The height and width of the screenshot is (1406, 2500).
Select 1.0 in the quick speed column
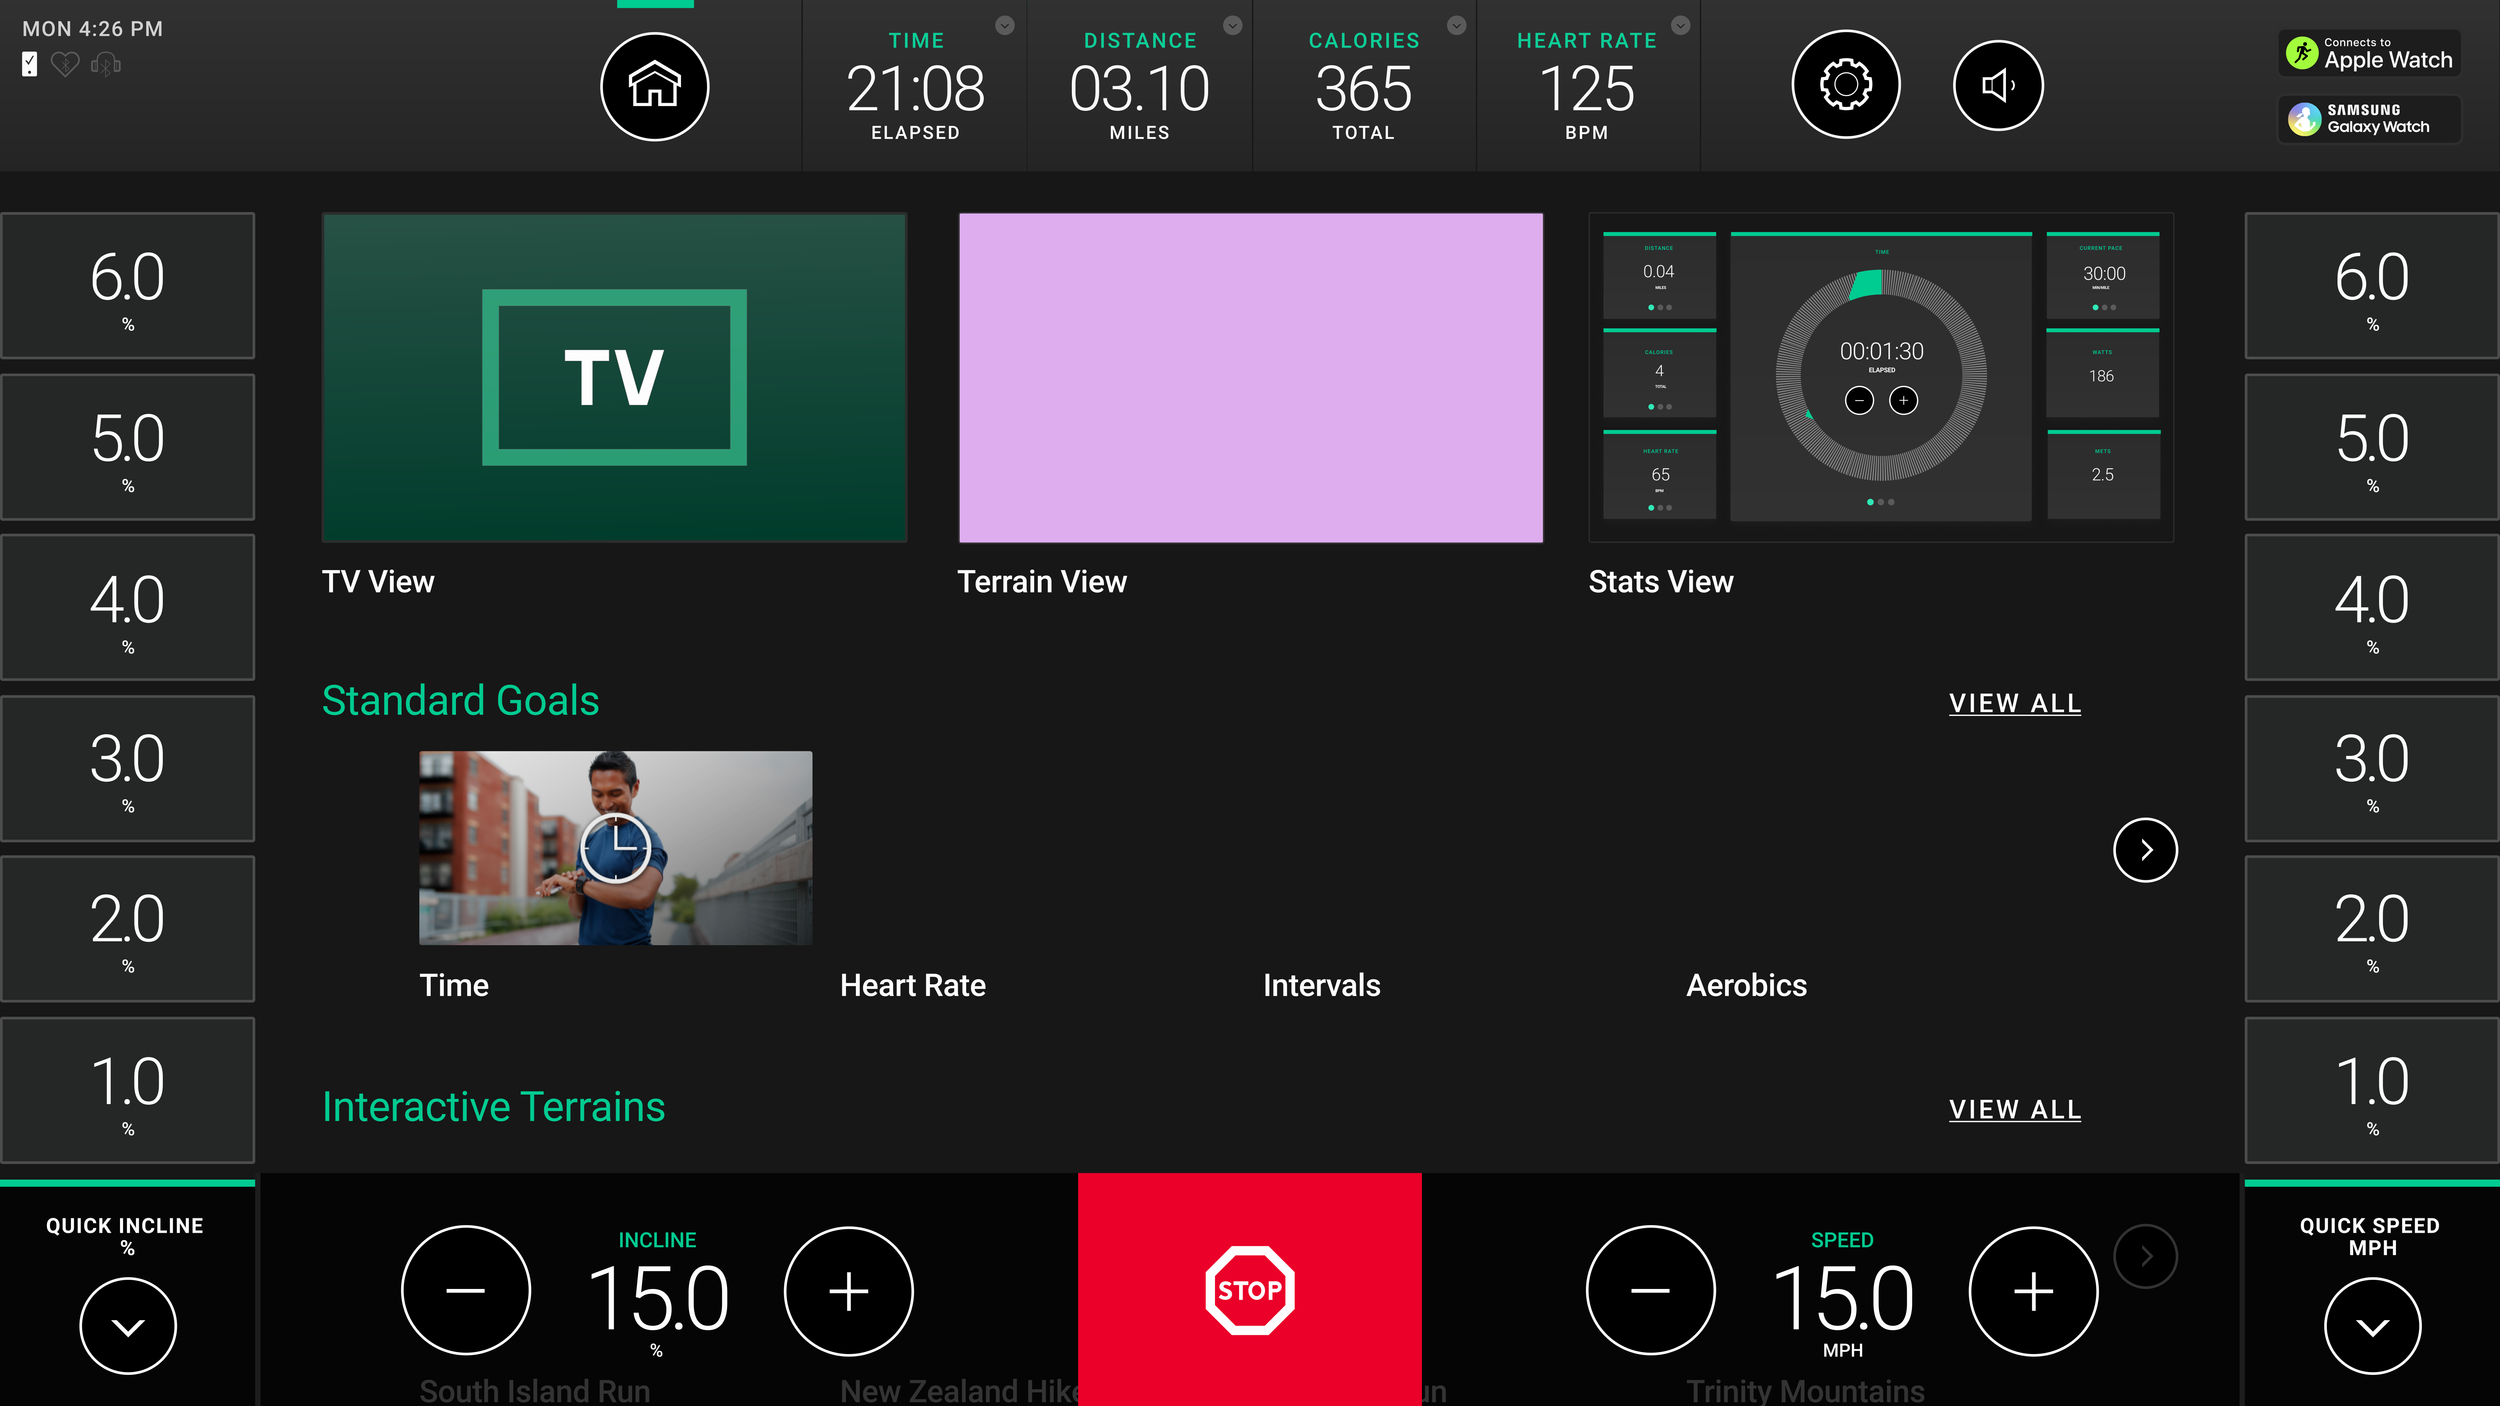(x=2372, y=1090)
